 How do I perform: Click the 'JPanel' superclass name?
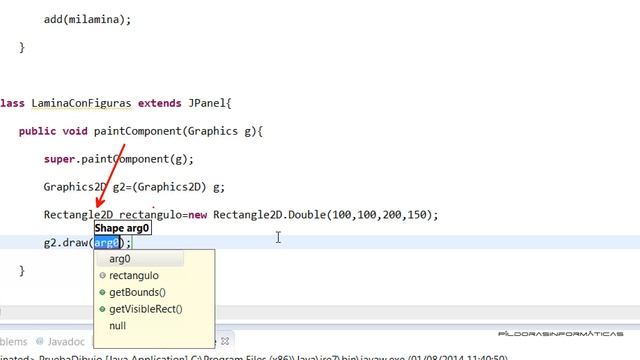click(206, 103)
